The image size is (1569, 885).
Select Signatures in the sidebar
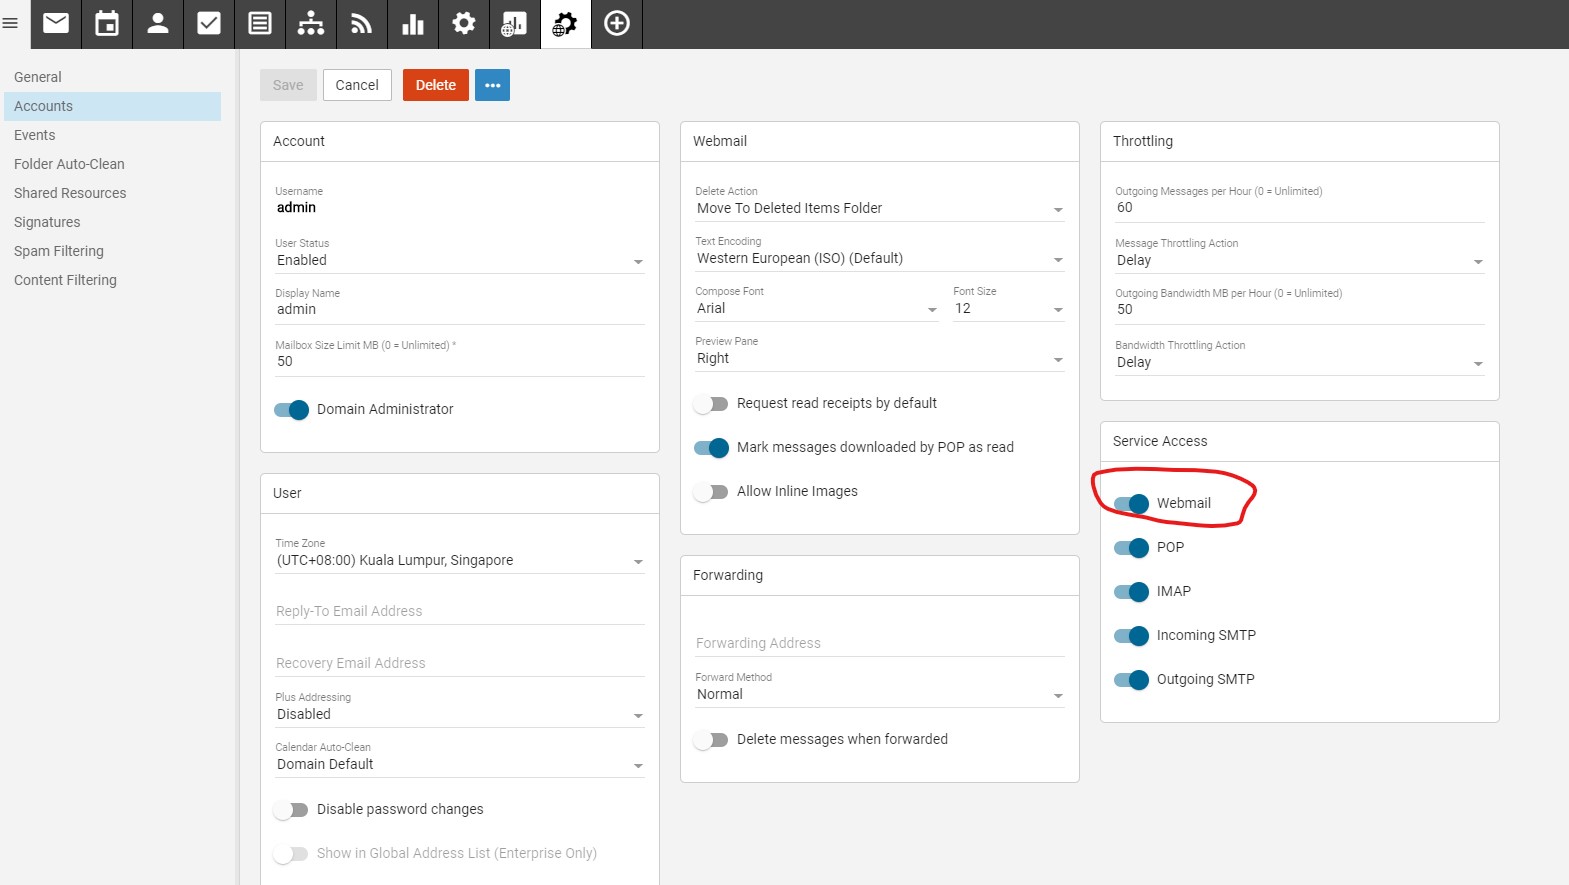[112, 222]
